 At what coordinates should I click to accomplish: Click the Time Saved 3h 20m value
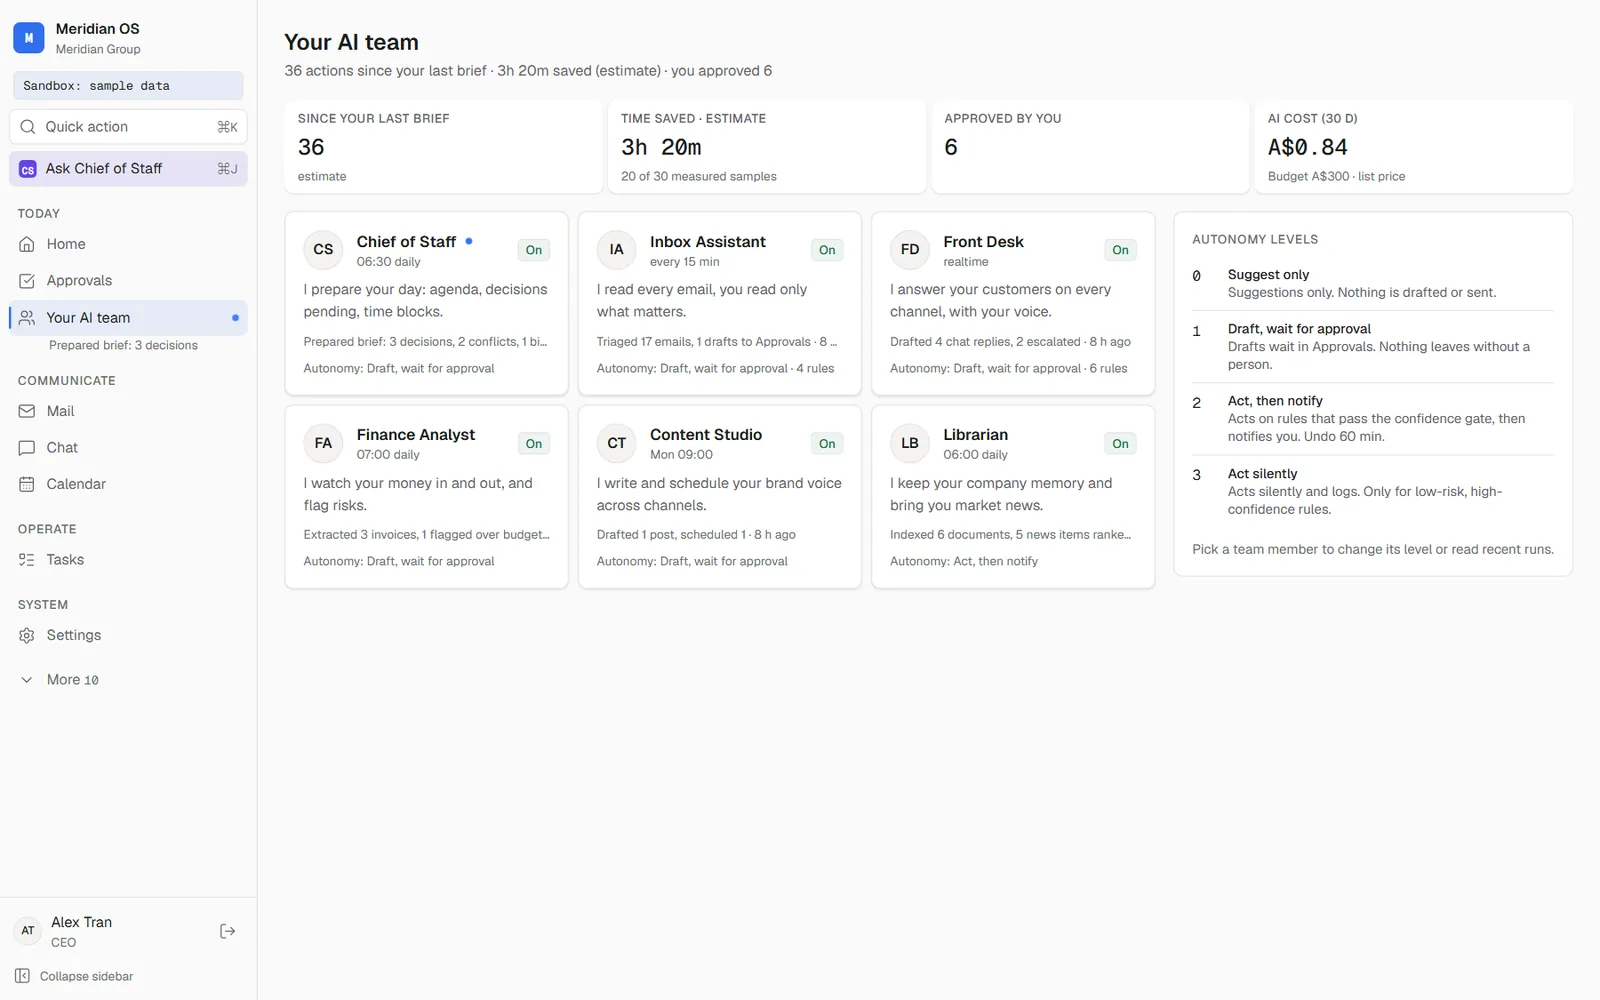point(661,147)
